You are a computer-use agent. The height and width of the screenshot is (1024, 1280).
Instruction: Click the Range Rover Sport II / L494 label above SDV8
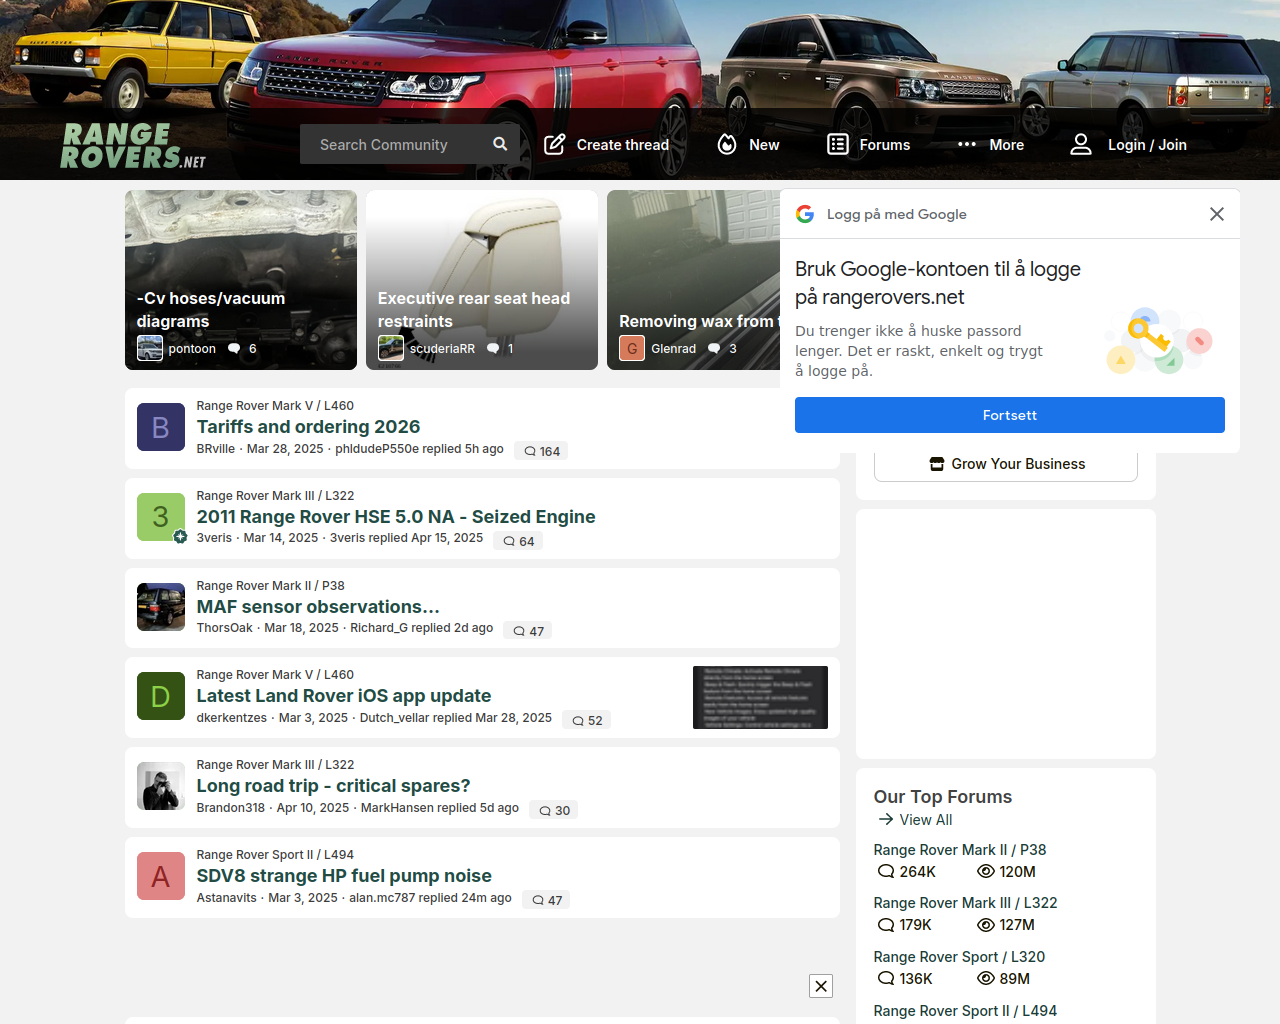pyautogui.click(x=275, y=855)
